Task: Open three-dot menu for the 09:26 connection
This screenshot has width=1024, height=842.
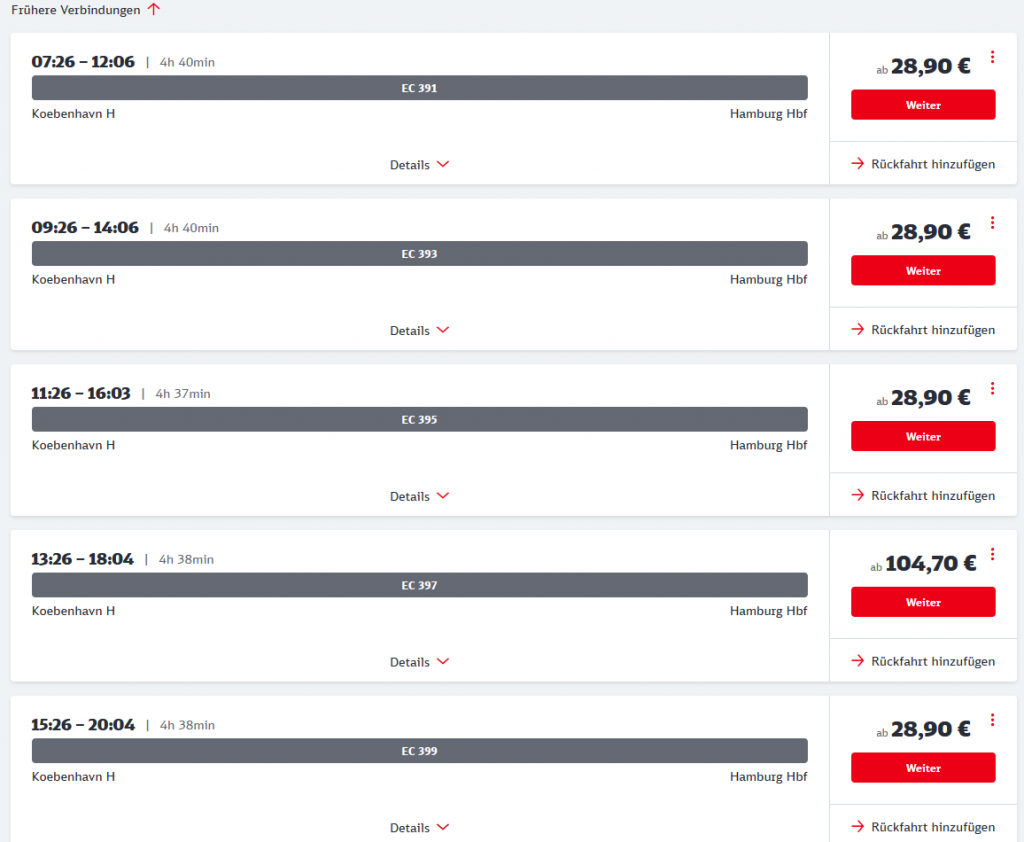Action: click(992, 223)
